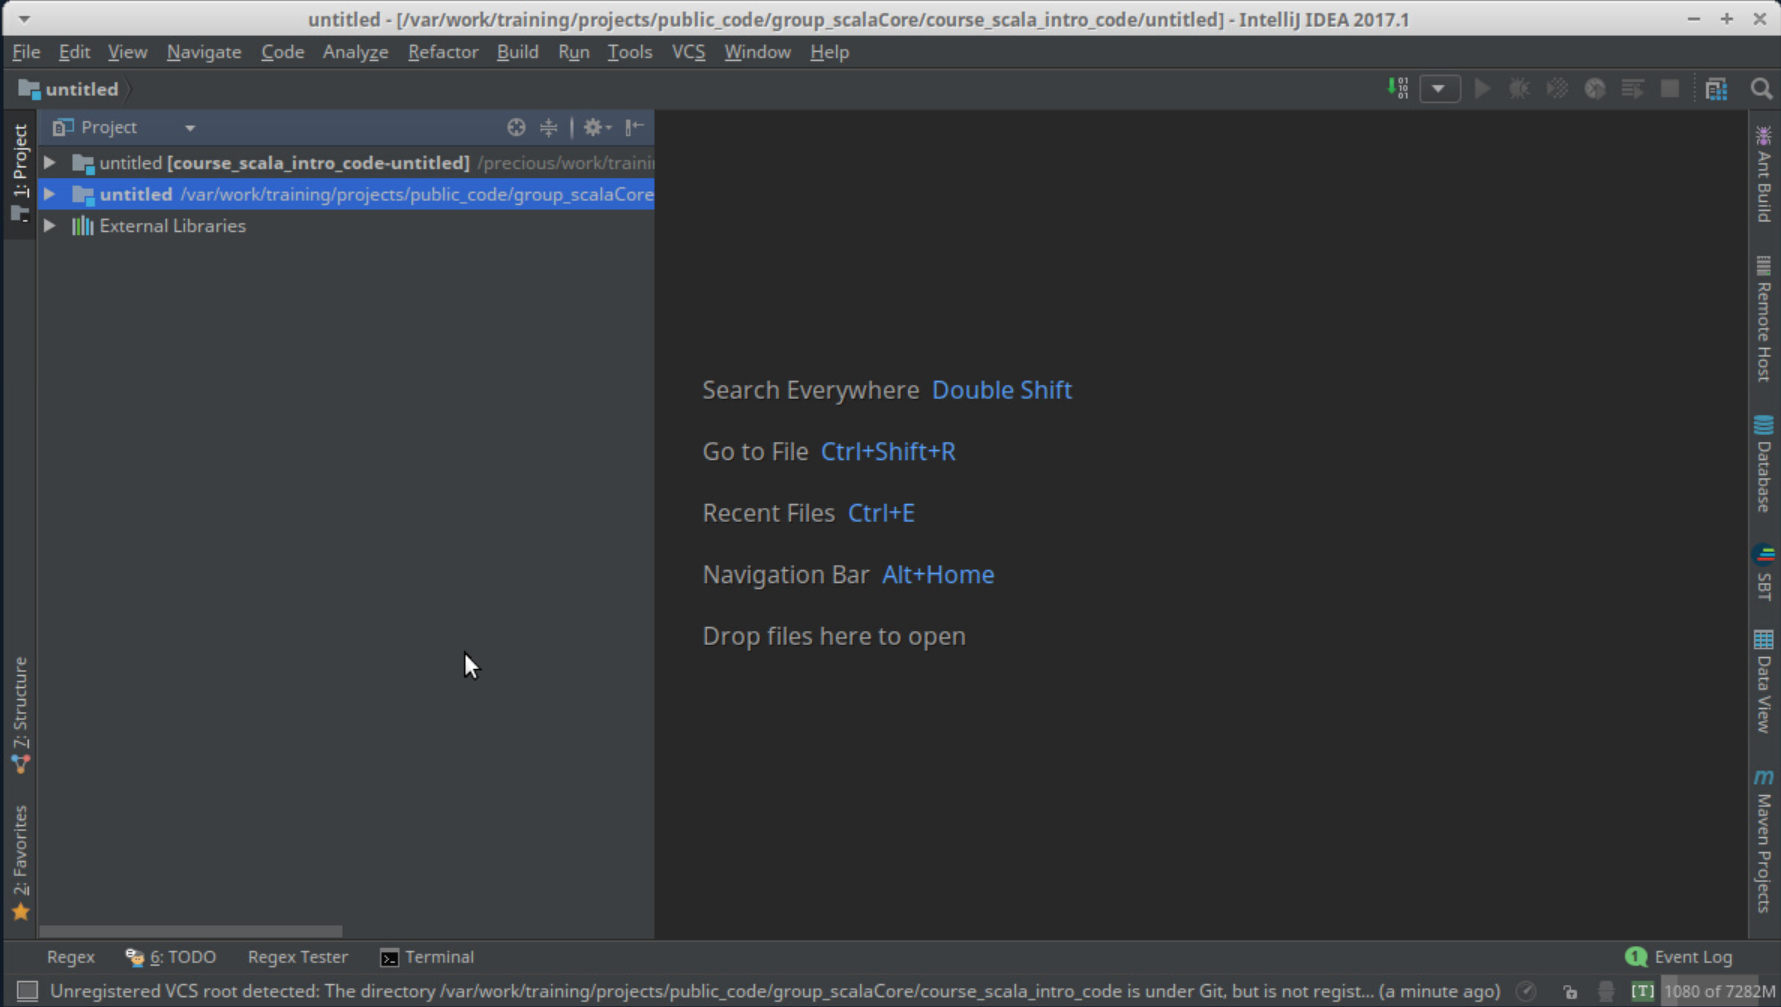This screenshot has height=1007, width=1781.
Task: Click the read-only lock status icon
Action: 1570,991
